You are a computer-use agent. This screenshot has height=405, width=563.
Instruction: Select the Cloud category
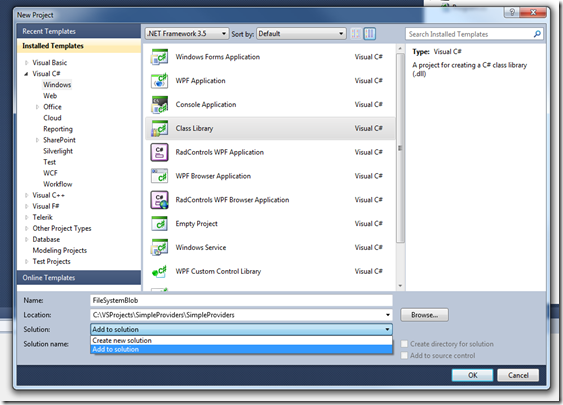(x=52, y=118)
